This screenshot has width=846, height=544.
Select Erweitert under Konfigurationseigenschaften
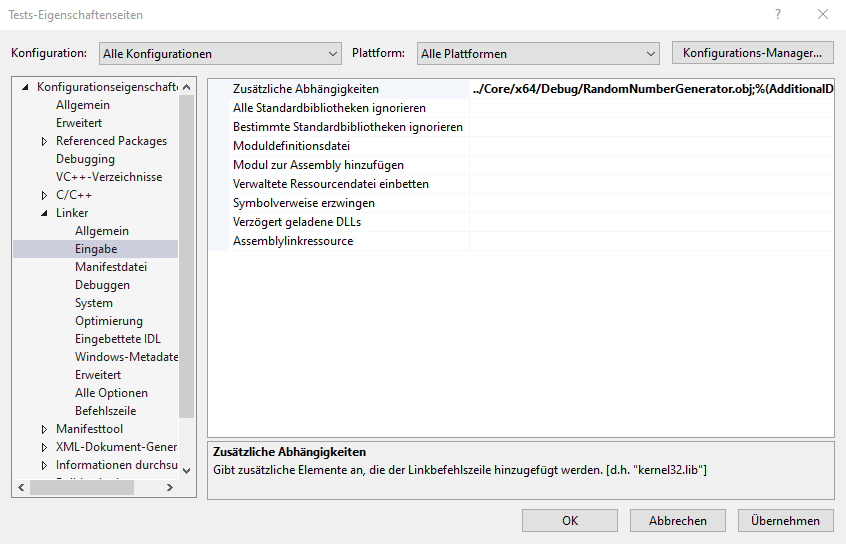(x=79, y=123)
